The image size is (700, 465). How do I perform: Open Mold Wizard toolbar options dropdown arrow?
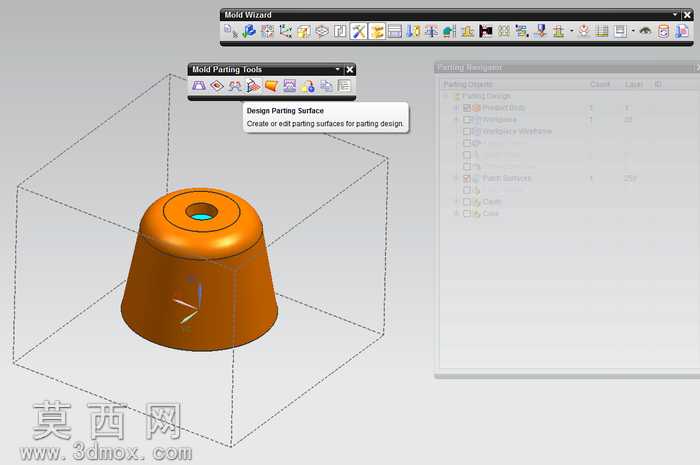(675, 15)
